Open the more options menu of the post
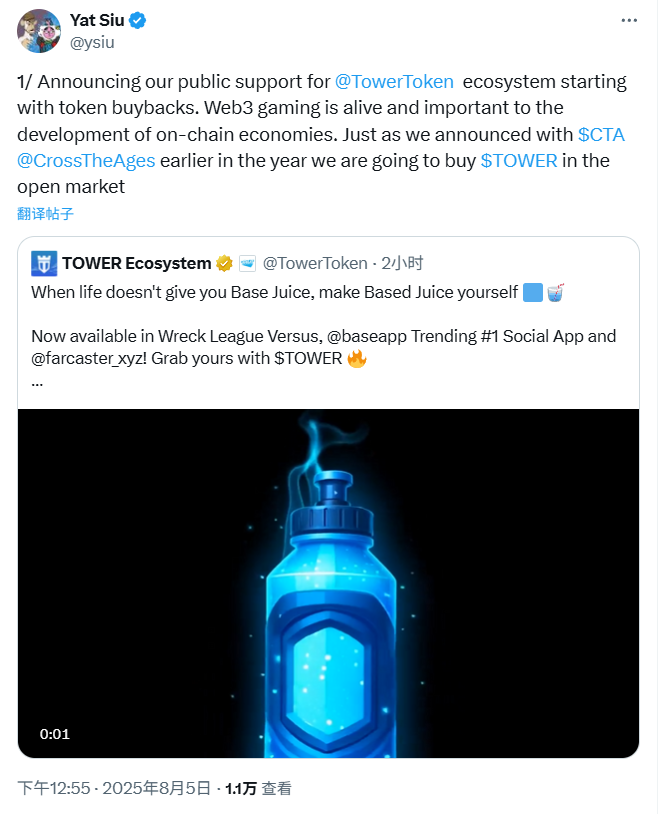The image size is (662, 814). pyautogui.click(x=628, y=20)
